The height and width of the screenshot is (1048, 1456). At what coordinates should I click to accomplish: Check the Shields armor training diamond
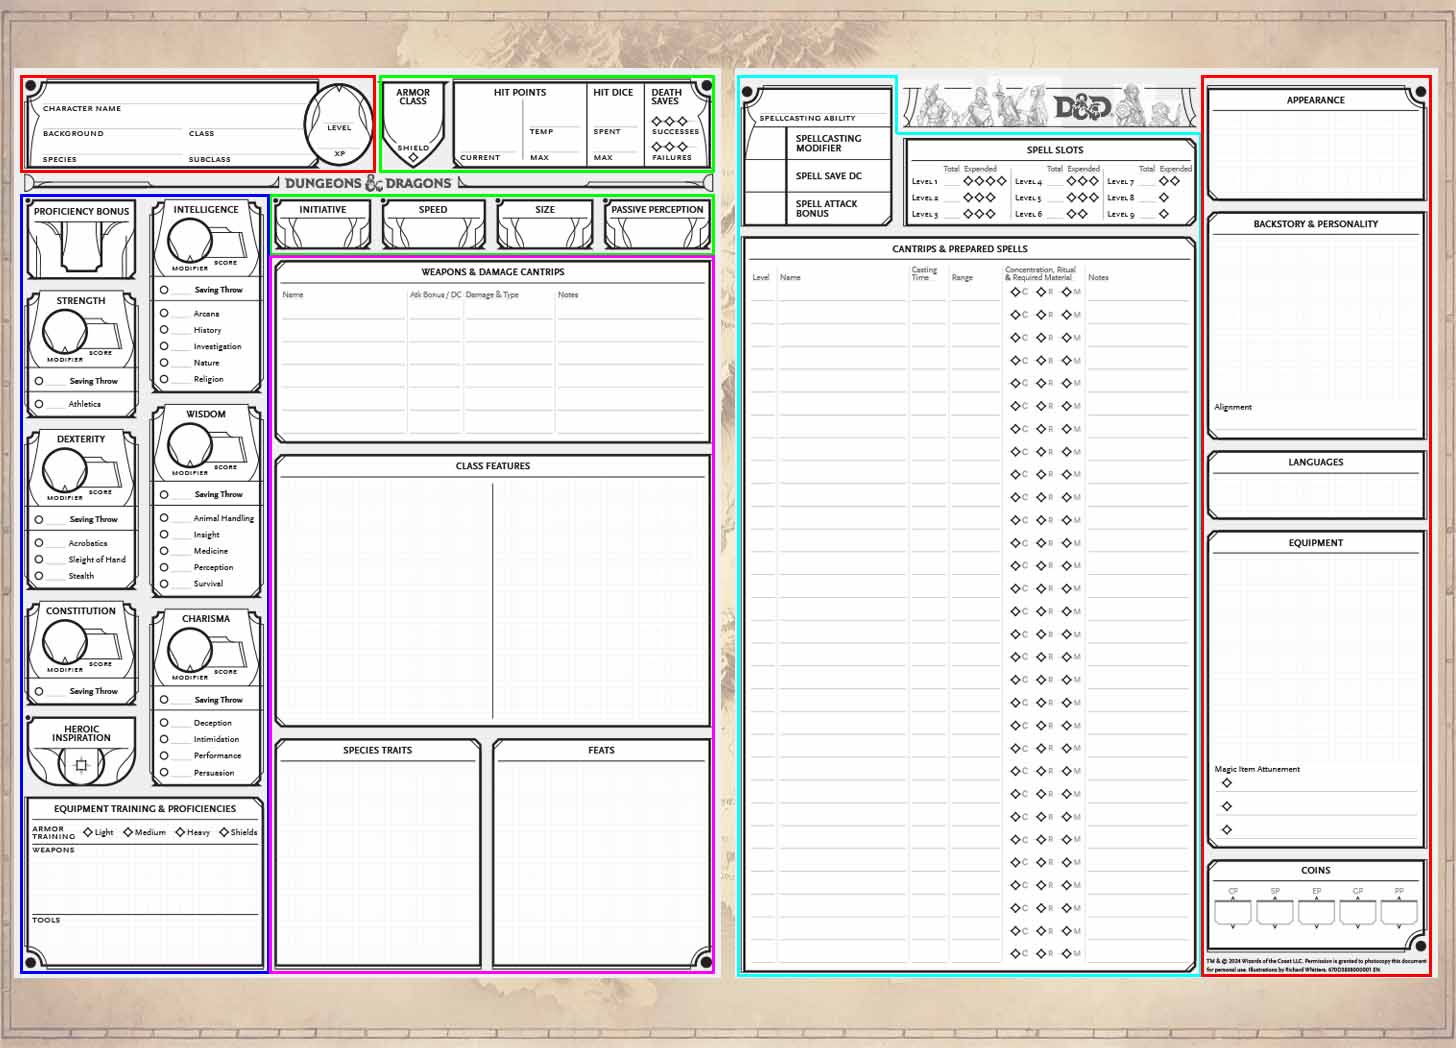click(x=224, y=832)
